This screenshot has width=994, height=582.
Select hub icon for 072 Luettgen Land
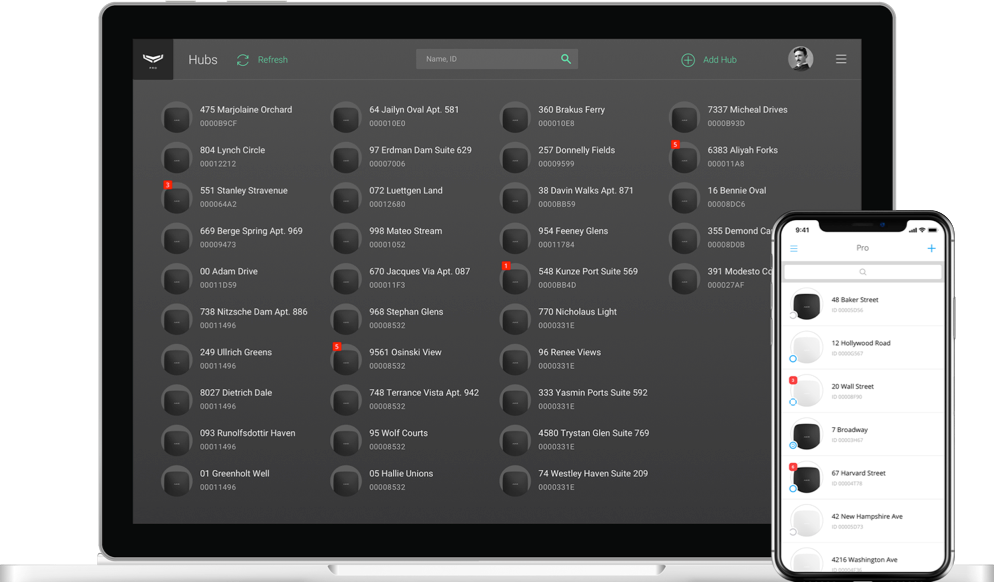345,198
